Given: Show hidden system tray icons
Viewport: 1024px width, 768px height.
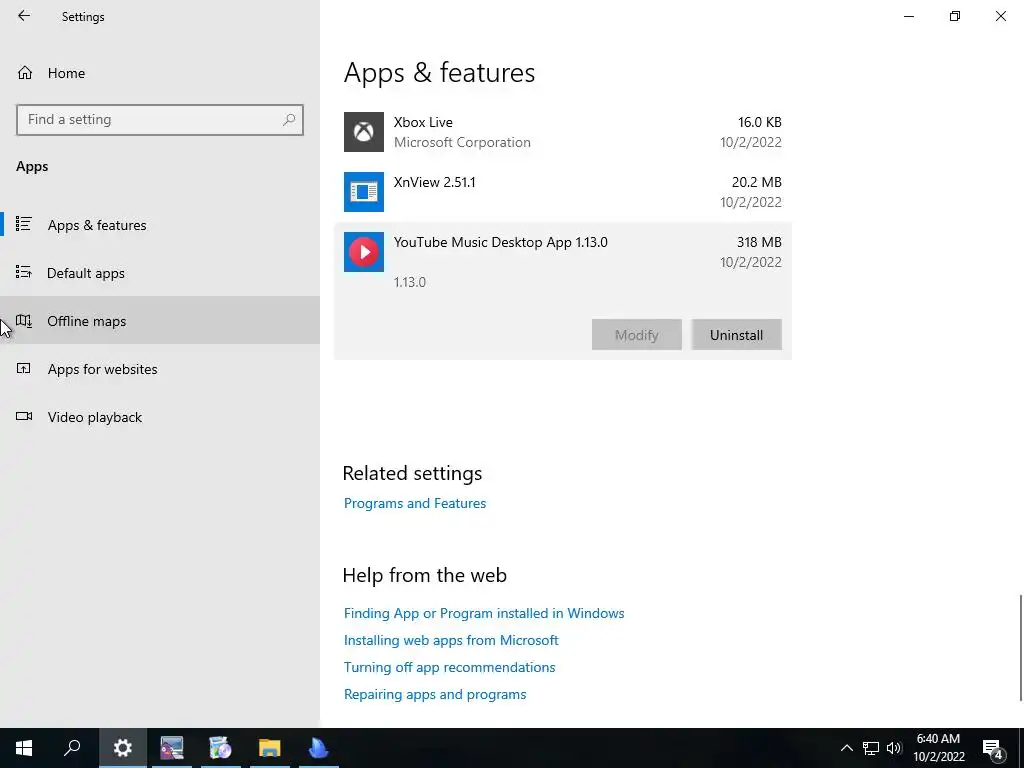Looking at the screenshot, I should tap(846, 748).
